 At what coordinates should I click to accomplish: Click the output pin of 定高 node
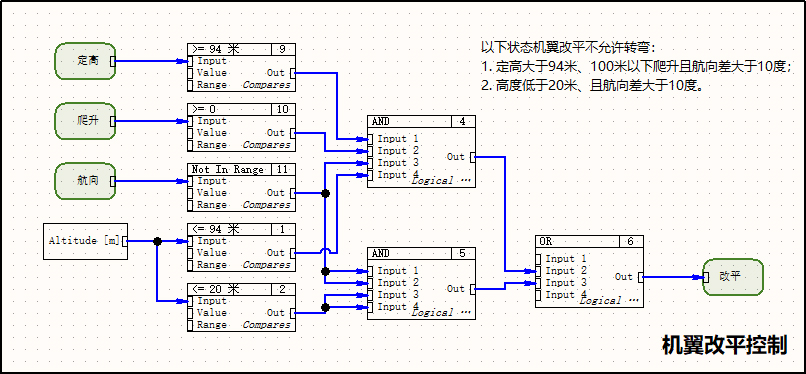(x=113, y=61)
